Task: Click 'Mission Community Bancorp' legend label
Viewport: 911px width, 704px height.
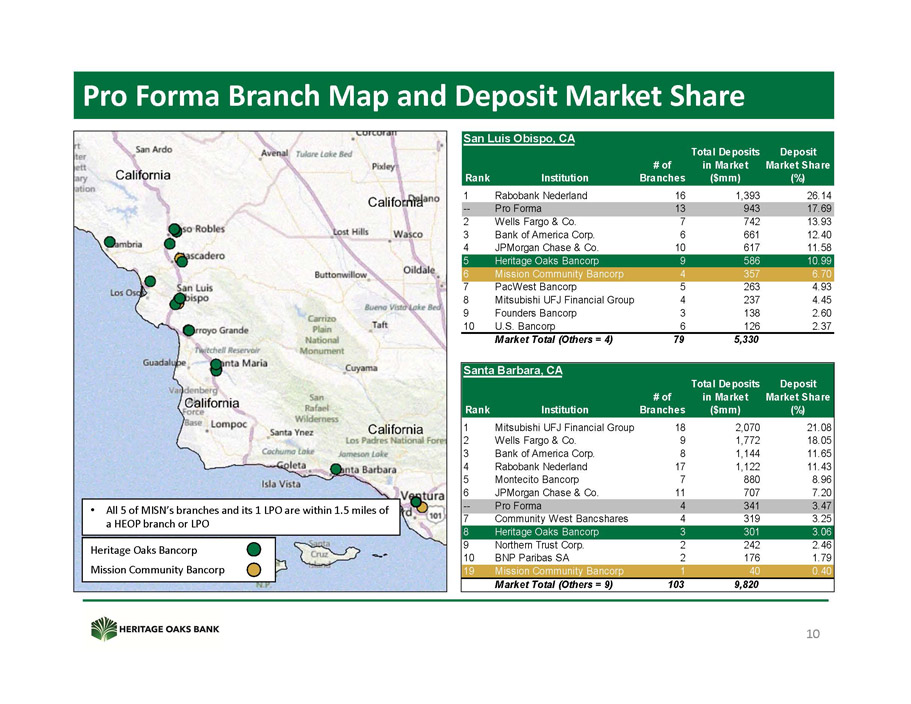Action: pos(157,570)
